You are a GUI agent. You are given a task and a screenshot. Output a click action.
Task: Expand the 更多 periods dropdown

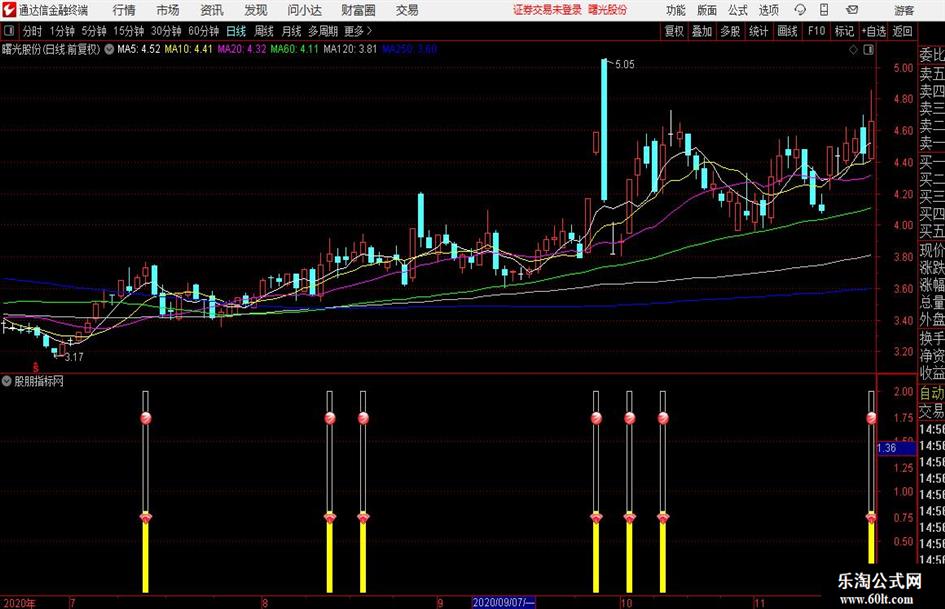click(358, 31)
